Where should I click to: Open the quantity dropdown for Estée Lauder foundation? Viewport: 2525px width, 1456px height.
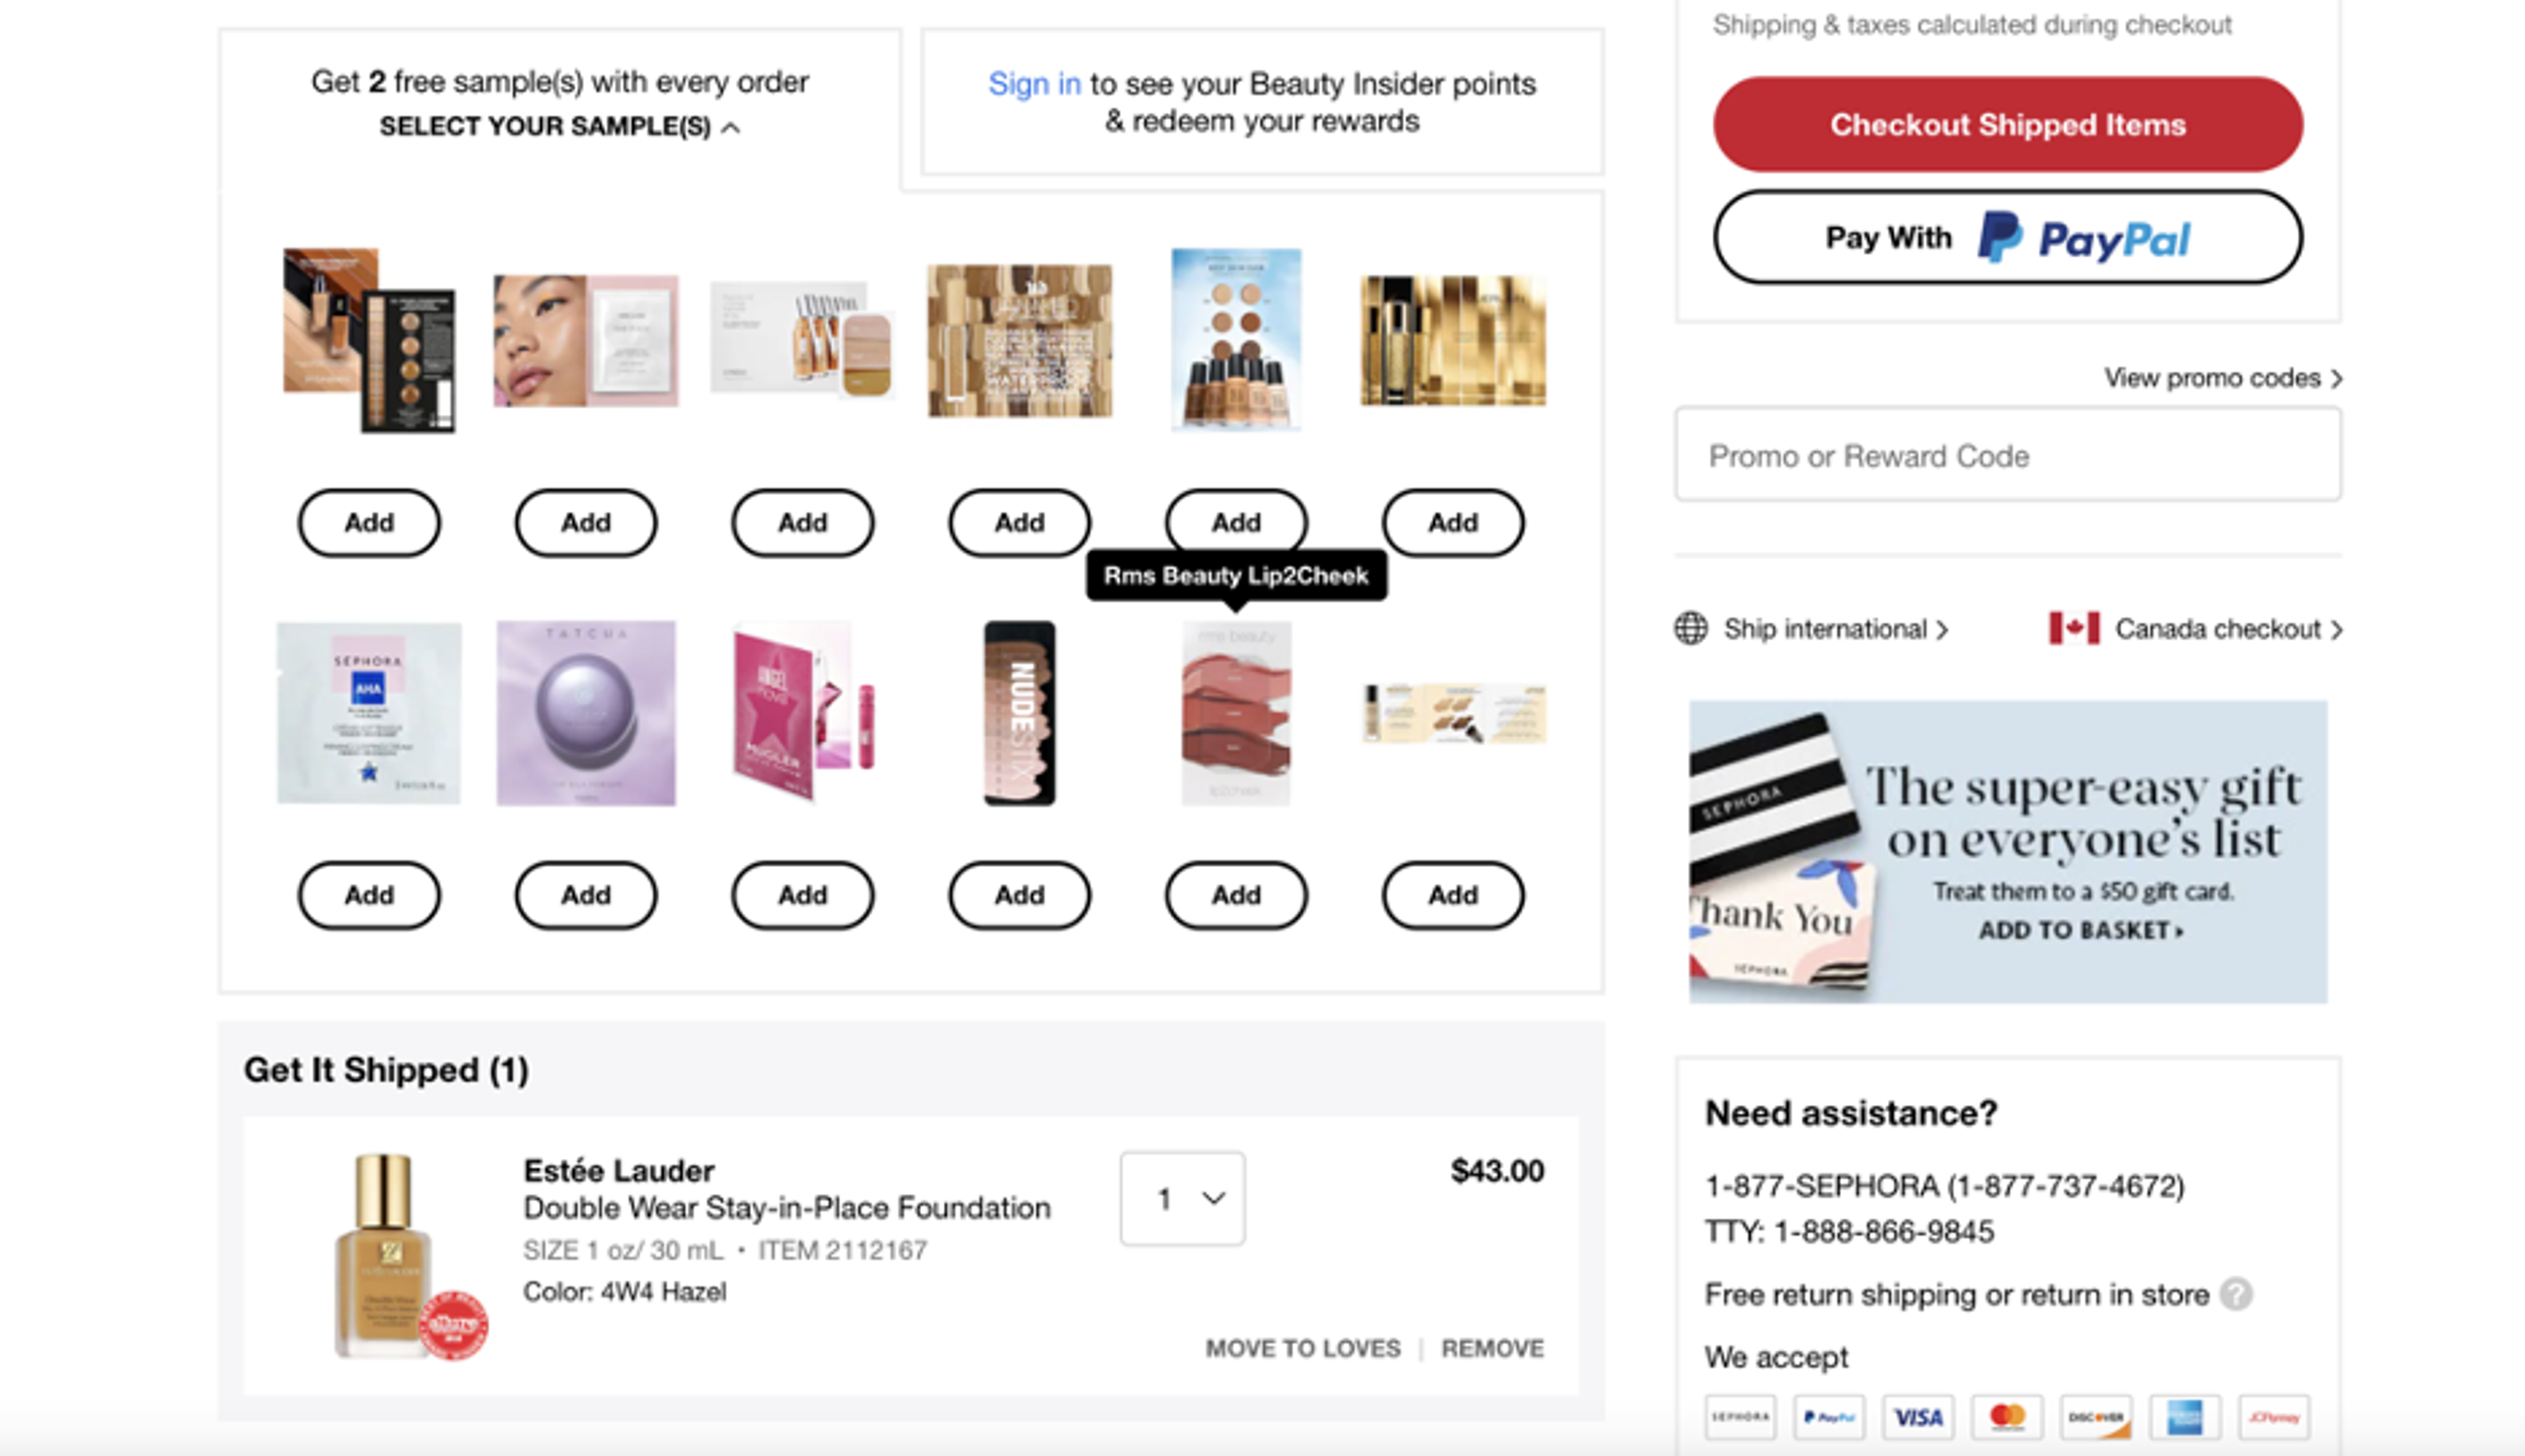coord(1181,1196)
